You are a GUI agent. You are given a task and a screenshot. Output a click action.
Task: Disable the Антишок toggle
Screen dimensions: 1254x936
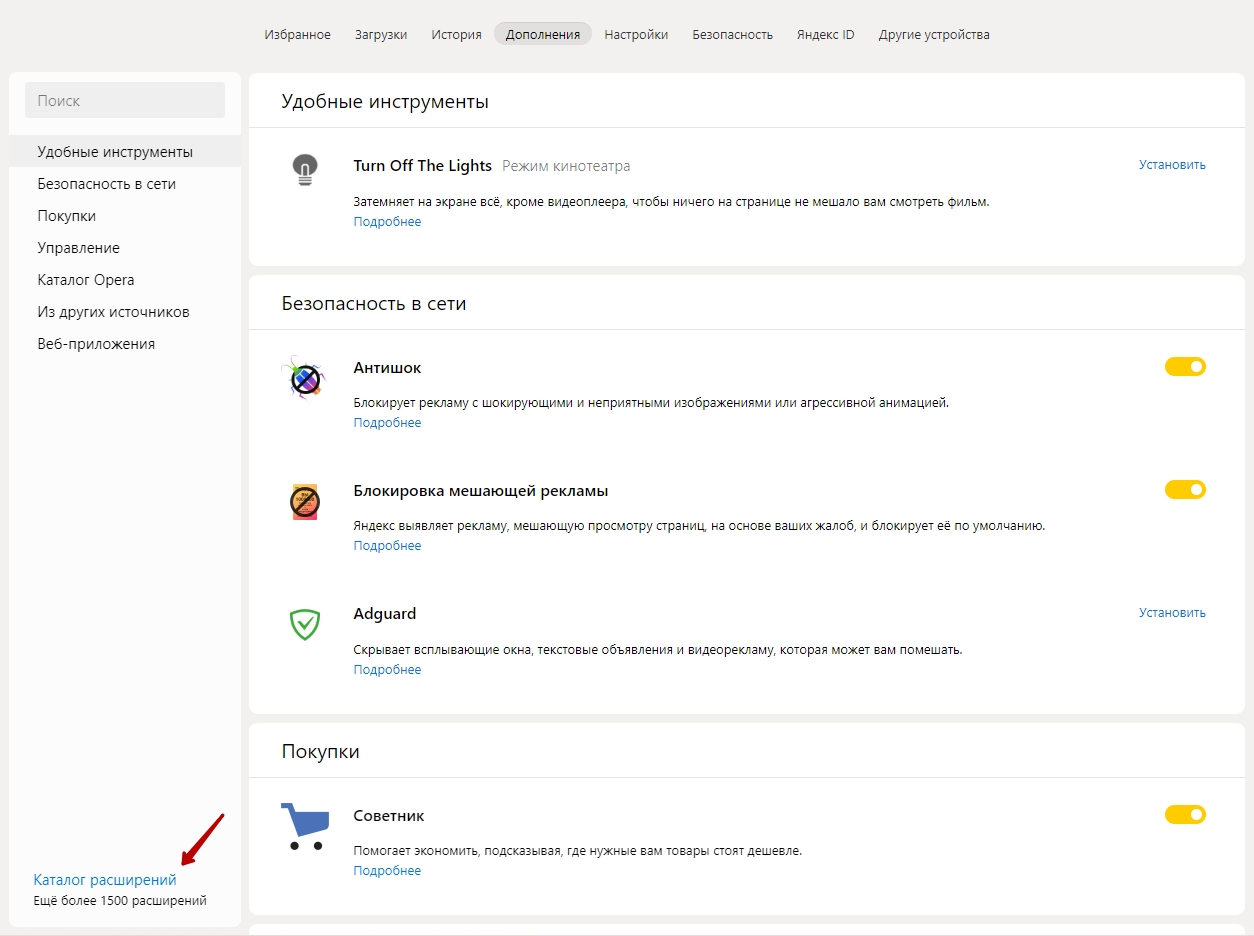point(1185,367)
